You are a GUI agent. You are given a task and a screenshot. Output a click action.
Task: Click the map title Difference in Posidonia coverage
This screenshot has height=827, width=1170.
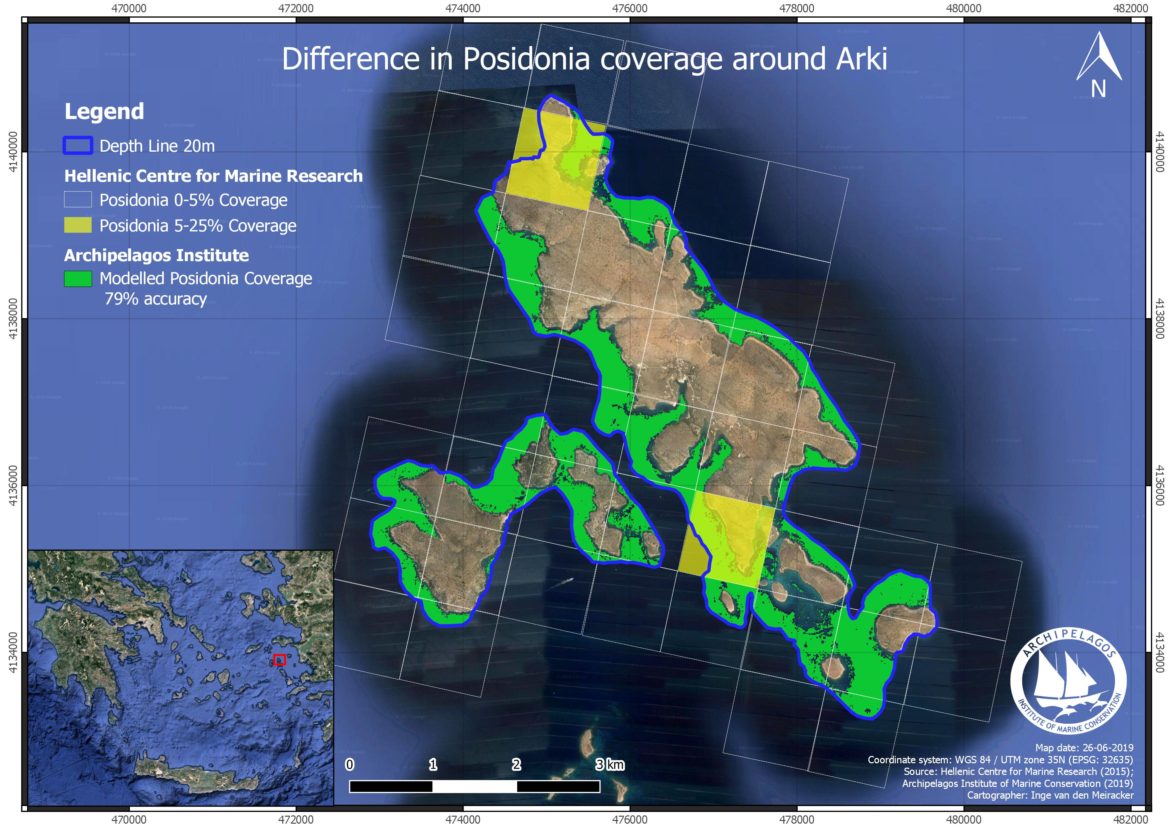585,58
